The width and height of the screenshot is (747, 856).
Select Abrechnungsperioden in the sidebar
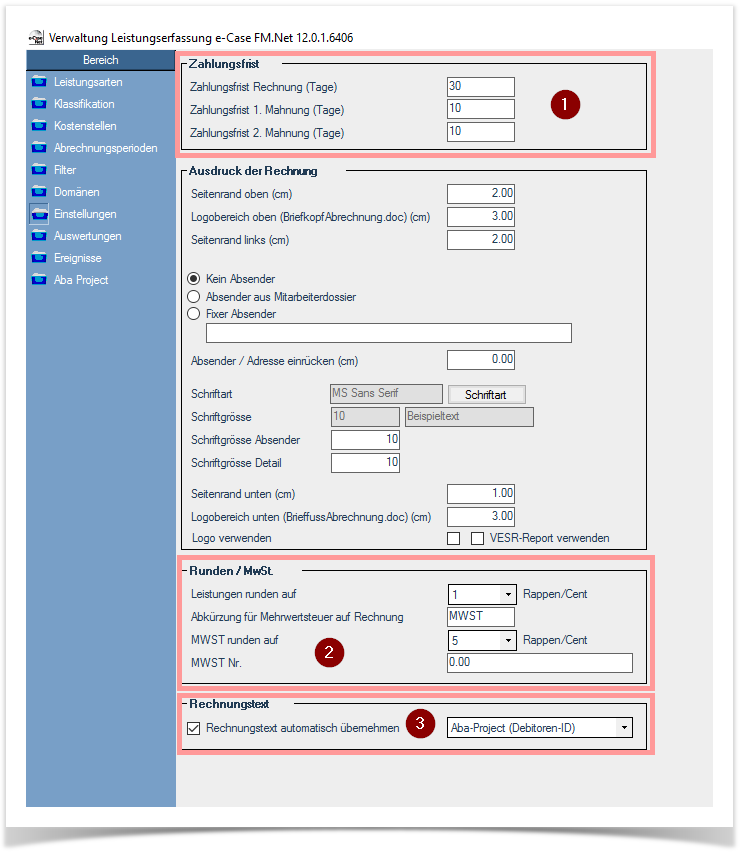105,148
